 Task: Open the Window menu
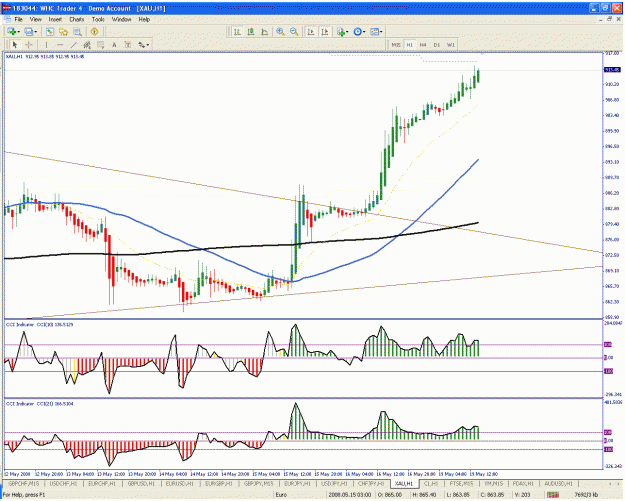click(121, 19)
